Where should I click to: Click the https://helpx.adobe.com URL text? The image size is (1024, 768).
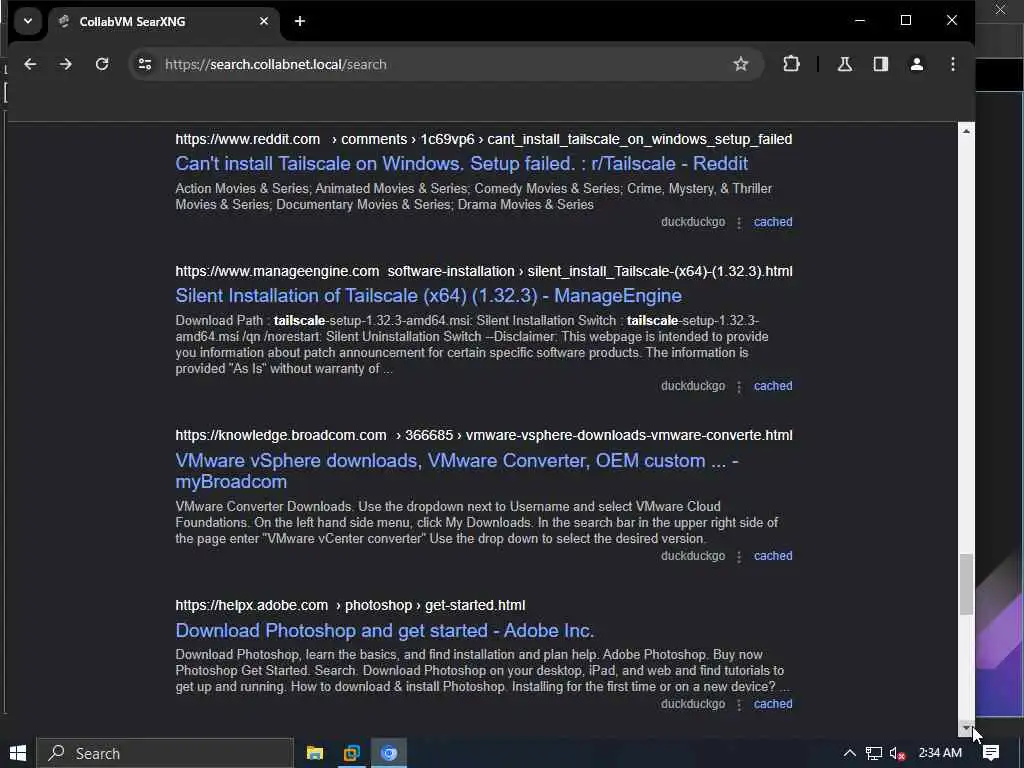point(251,605)
